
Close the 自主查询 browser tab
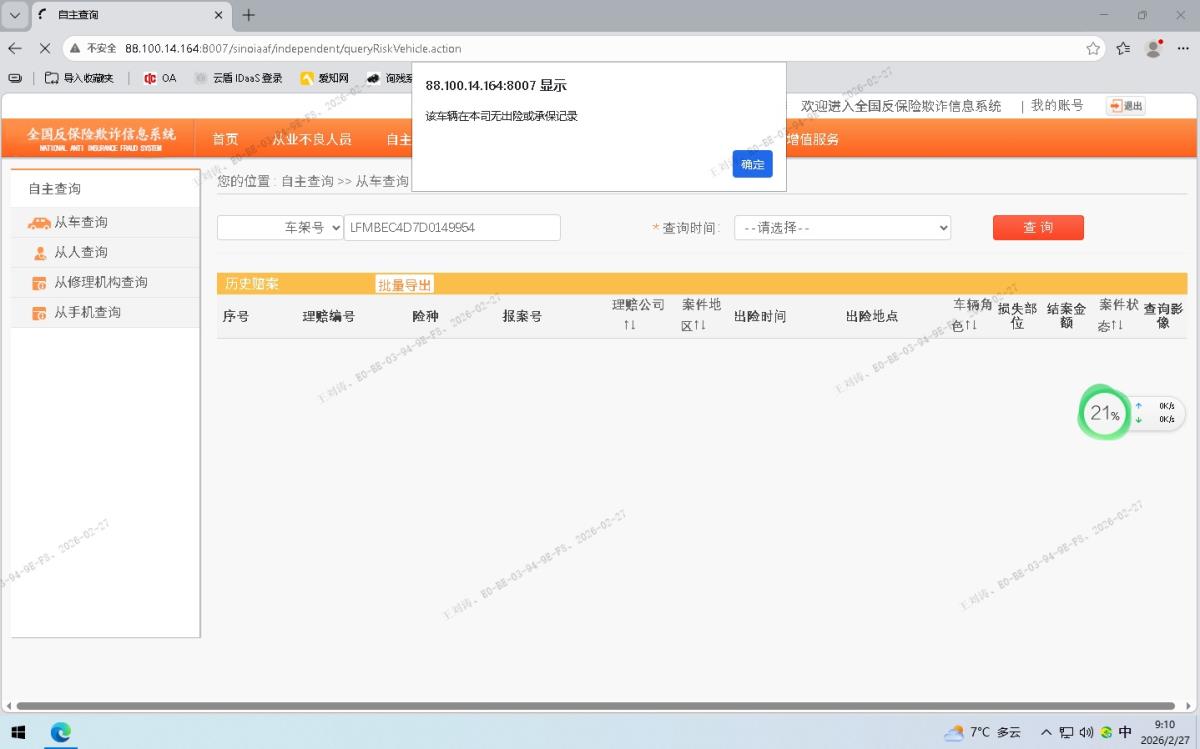coord(219,15)
